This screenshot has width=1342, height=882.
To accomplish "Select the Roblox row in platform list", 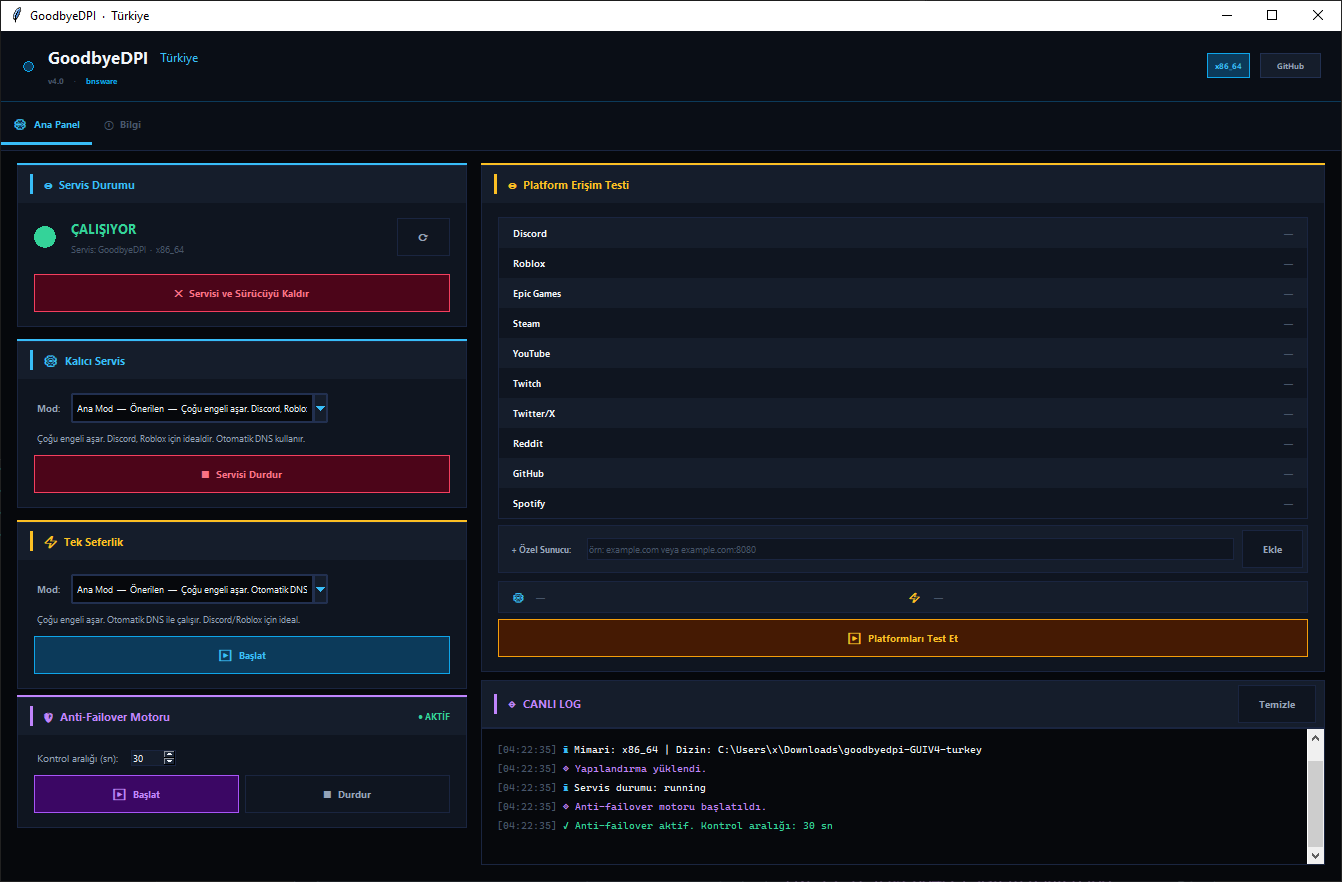I will 903,263.
